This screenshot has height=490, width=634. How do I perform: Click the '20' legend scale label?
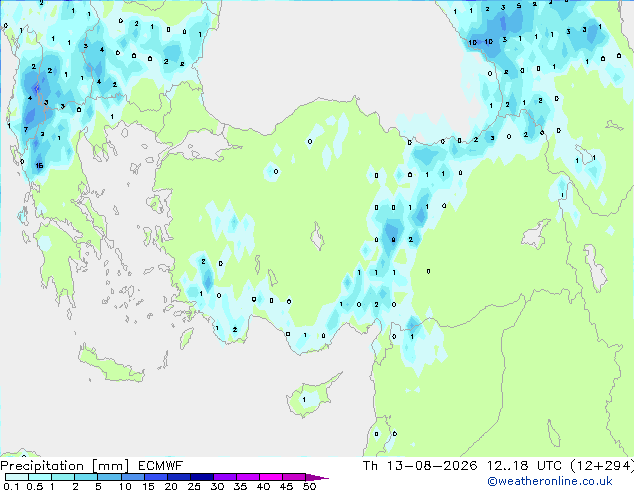tap(171, 486)
